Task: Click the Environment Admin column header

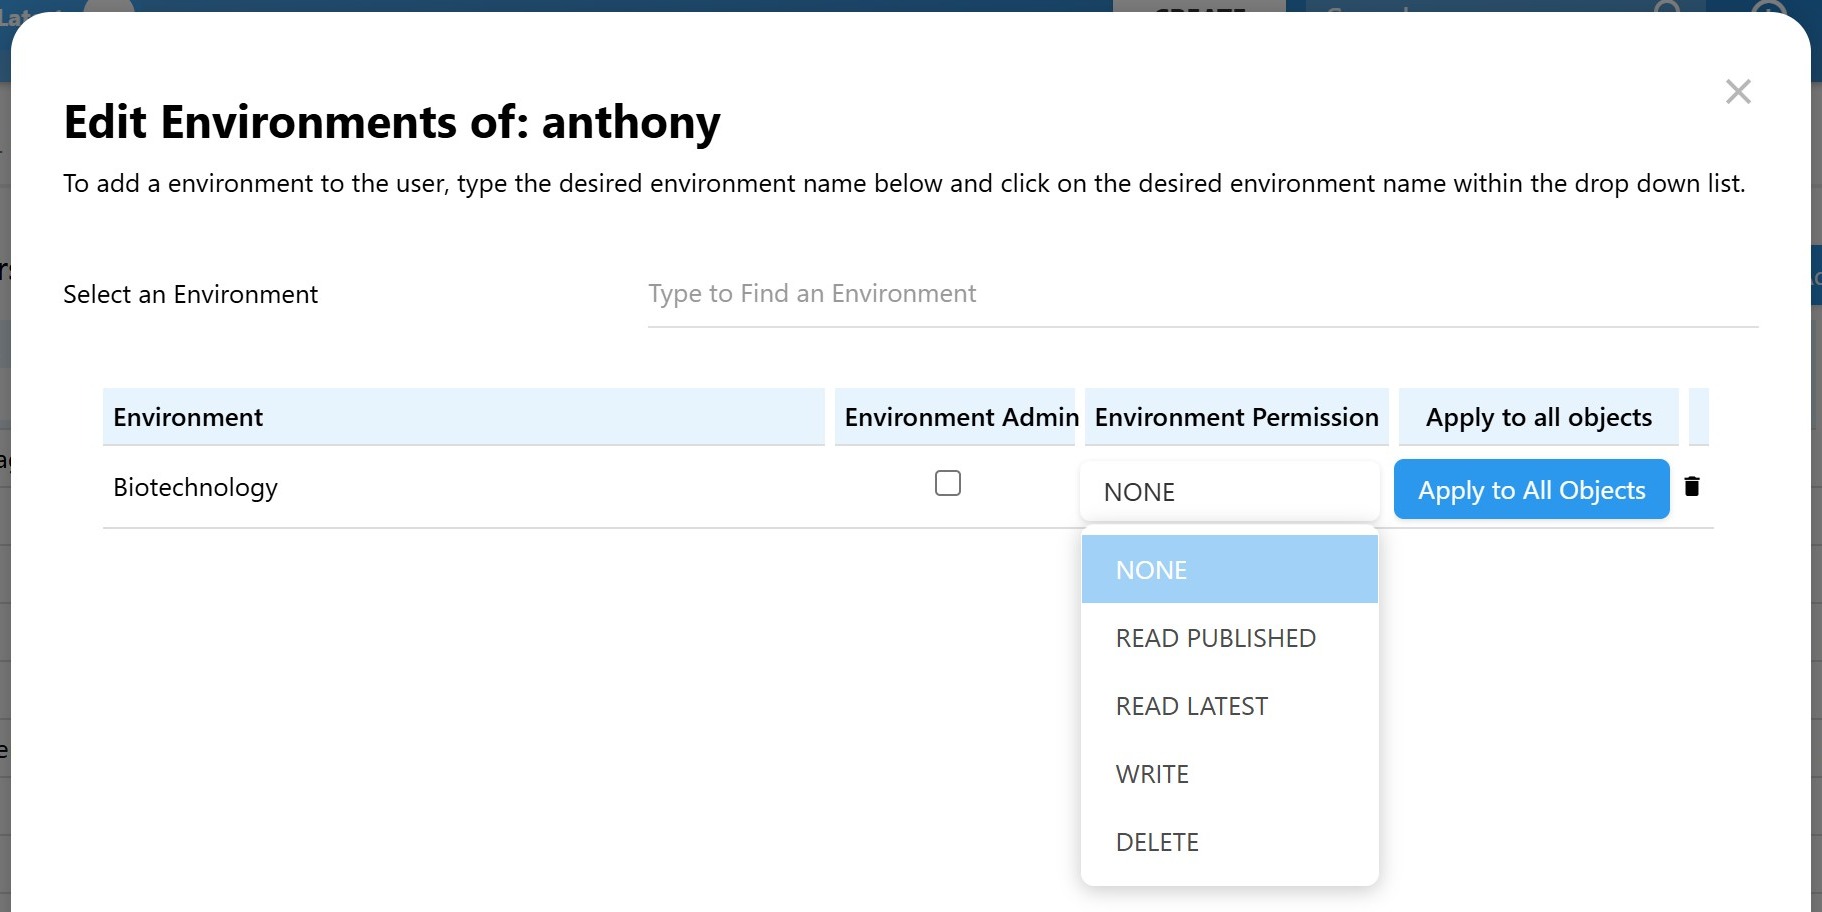Action: (x=955, y=417)
